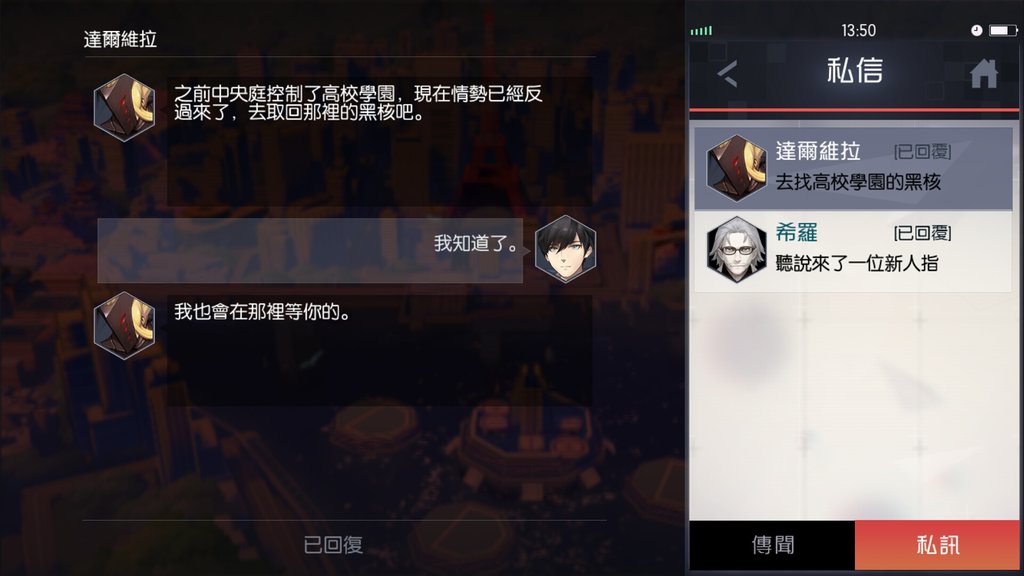Click the 已回覆 label on 希羅 row
The image size is (1024, 576).
coord(922,233)
